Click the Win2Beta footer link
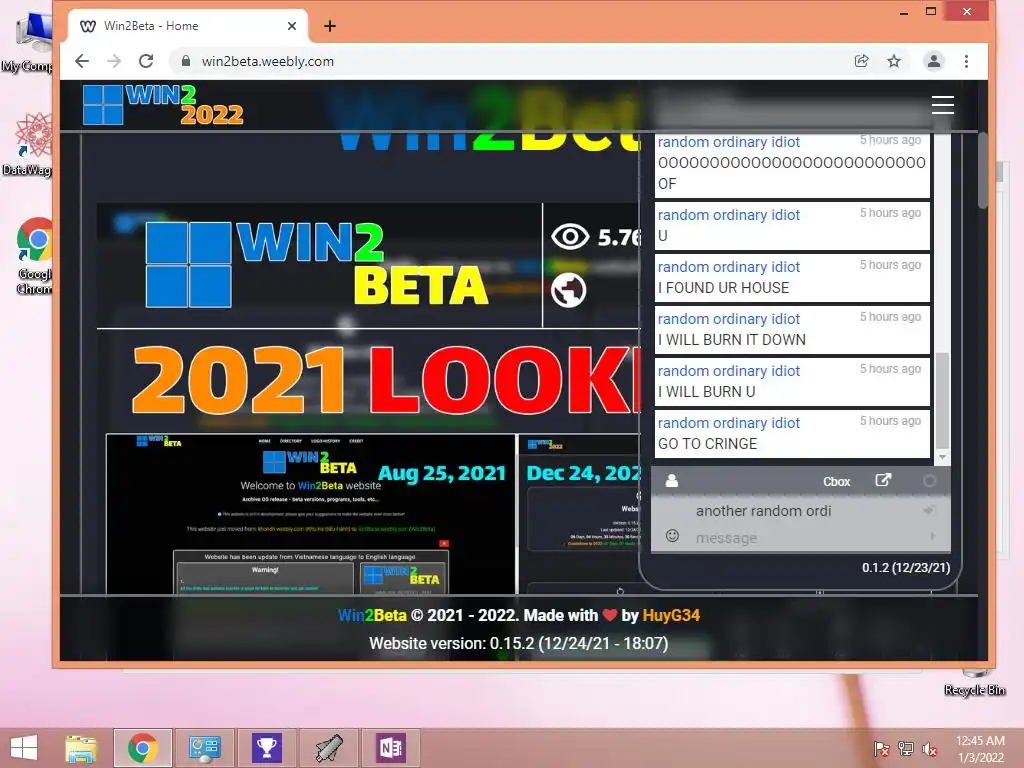The image size is (1024, 768). point(372,616)
